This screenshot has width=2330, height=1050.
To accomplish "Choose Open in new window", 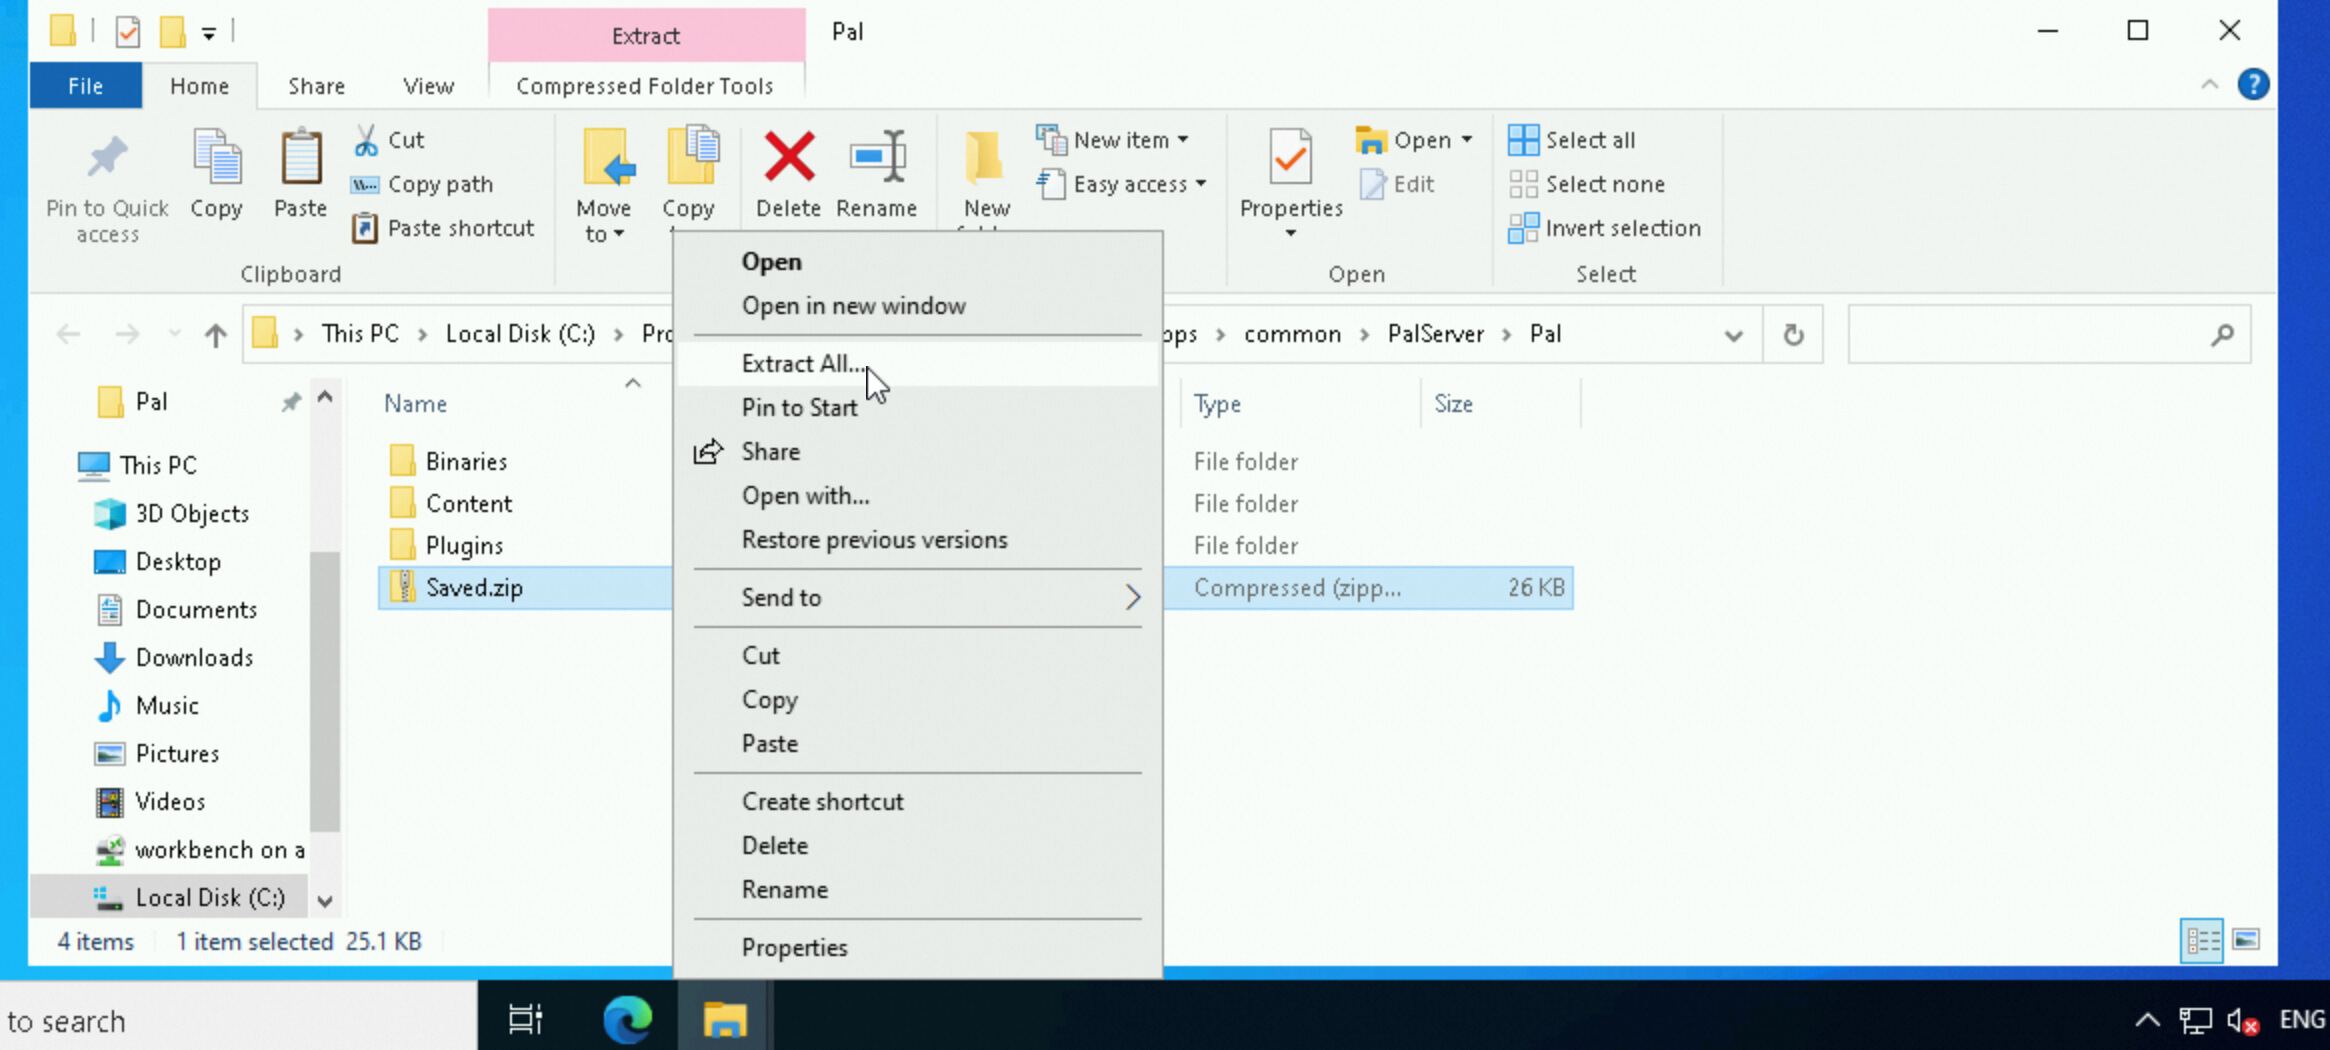I will [917, 305].
